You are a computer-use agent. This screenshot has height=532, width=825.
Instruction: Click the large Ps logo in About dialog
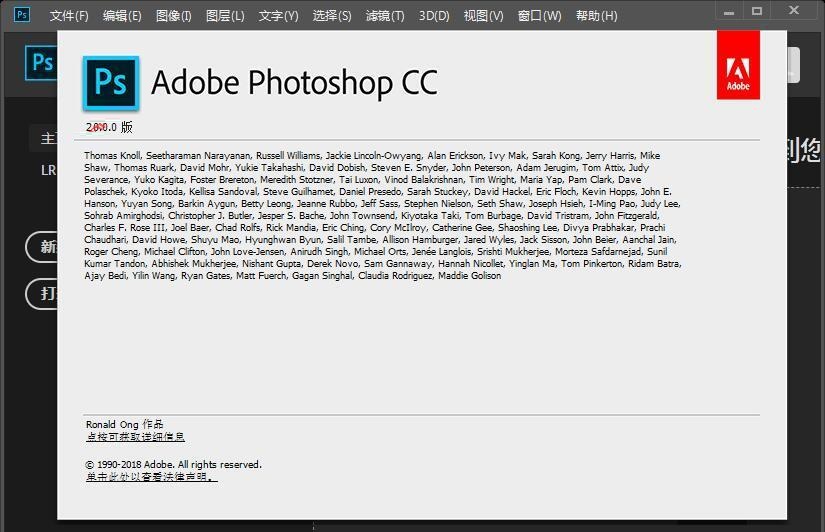tap(111, 83)
